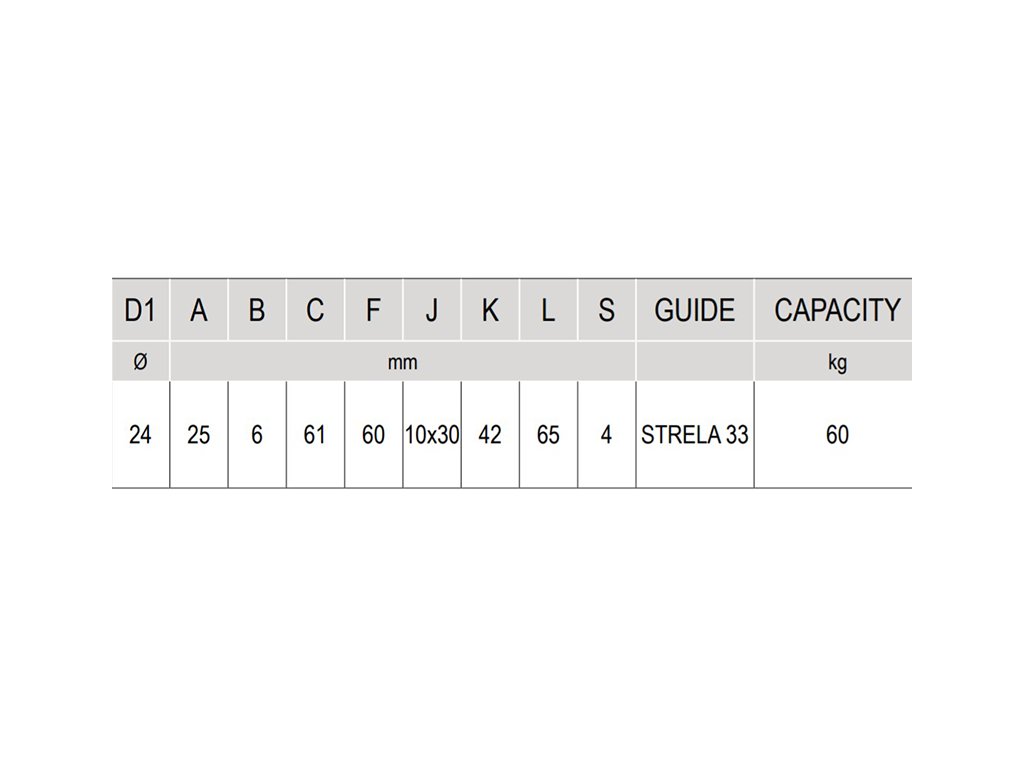Screen dimensions: 1024x768
Task: Click the 10x30 value under J
Action: 432,434
